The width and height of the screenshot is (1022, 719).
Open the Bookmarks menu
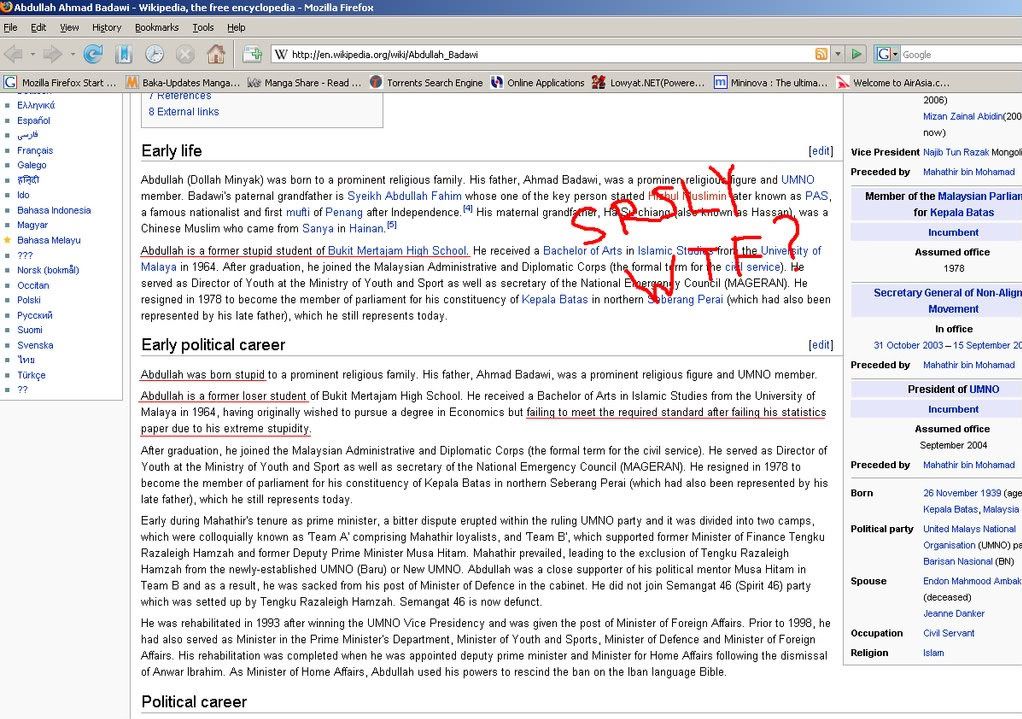click(155, 27)
